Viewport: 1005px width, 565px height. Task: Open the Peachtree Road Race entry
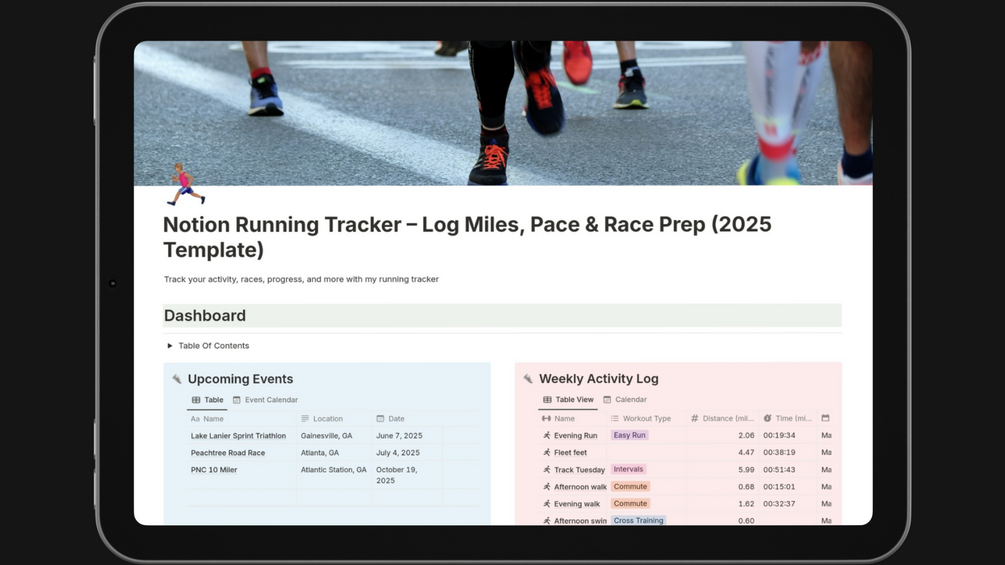(228, 453)
